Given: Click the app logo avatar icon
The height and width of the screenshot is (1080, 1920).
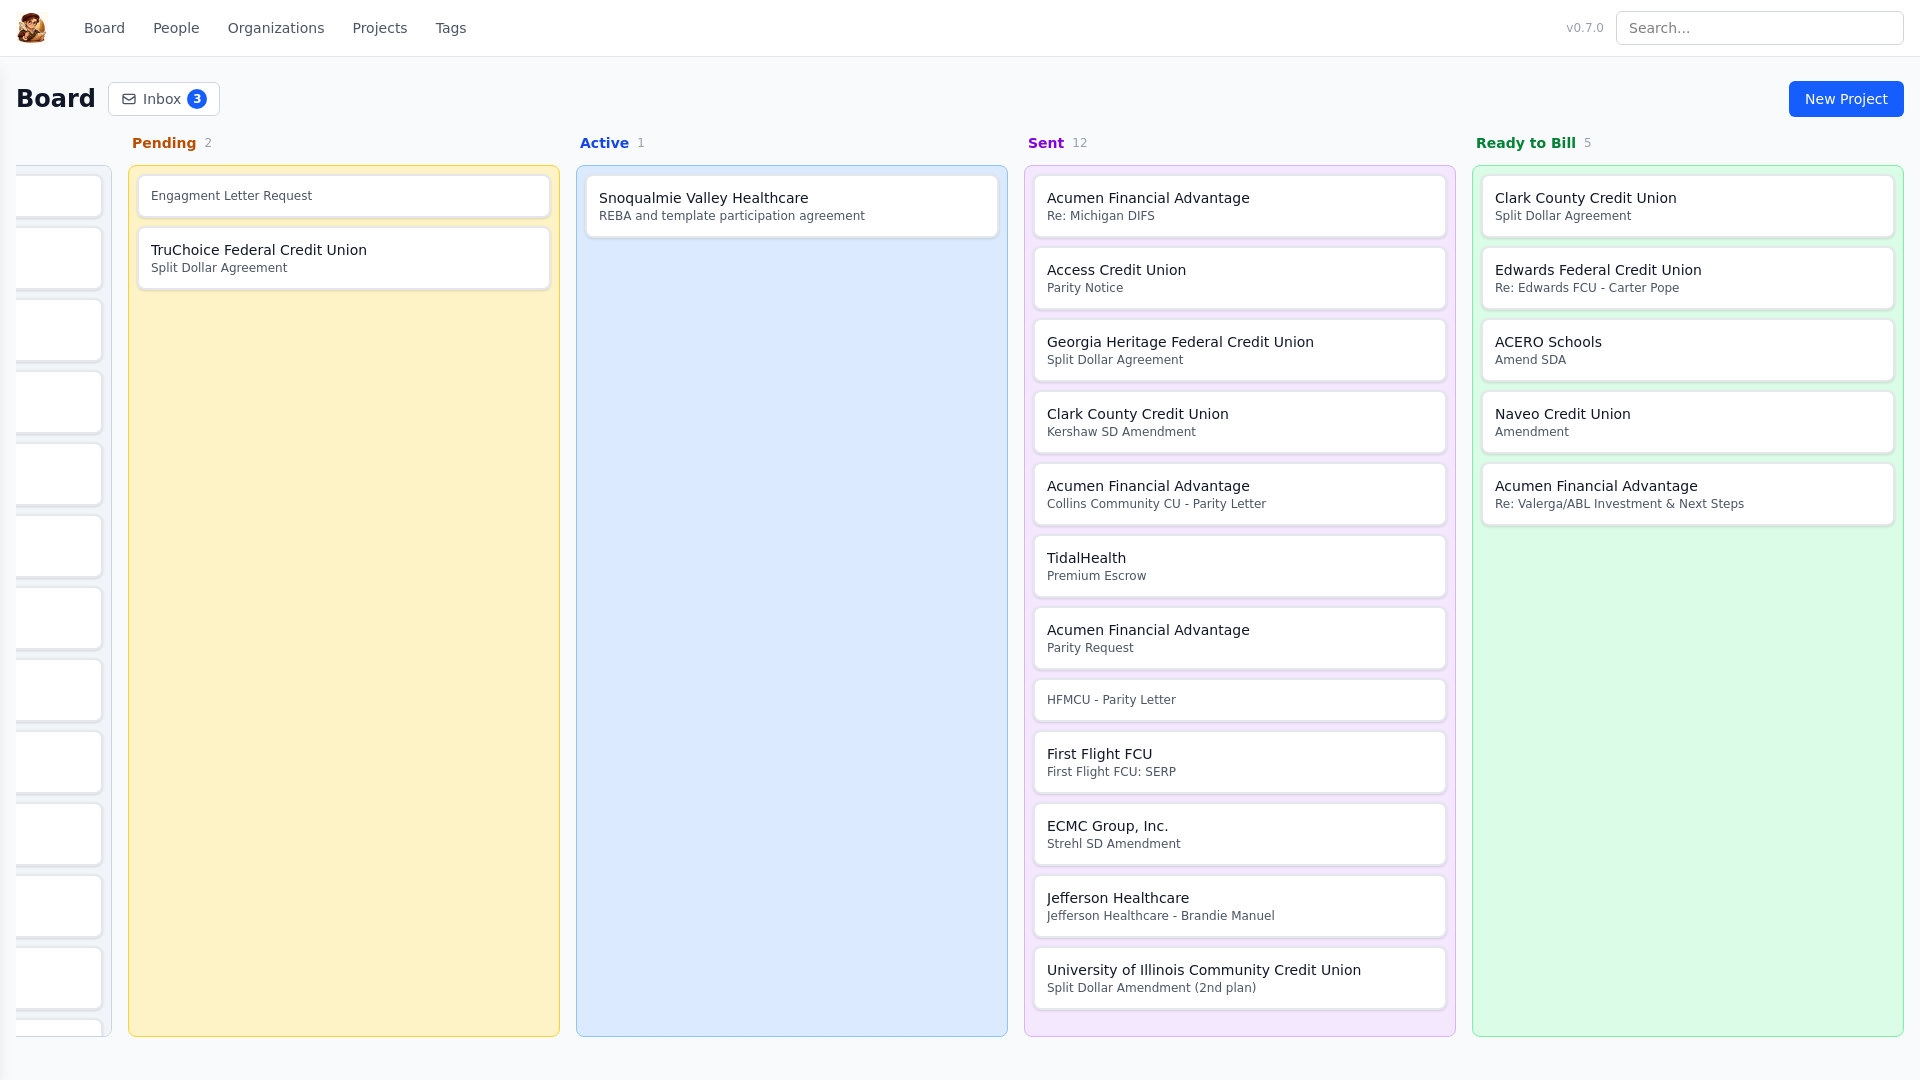Looking at the screenshot, I should (31, 28).
